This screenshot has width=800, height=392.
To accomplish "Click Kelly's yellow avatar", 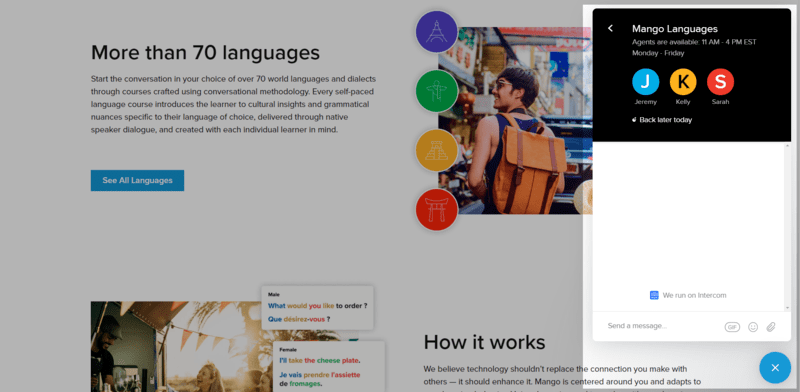I will (x=683, y=82).
